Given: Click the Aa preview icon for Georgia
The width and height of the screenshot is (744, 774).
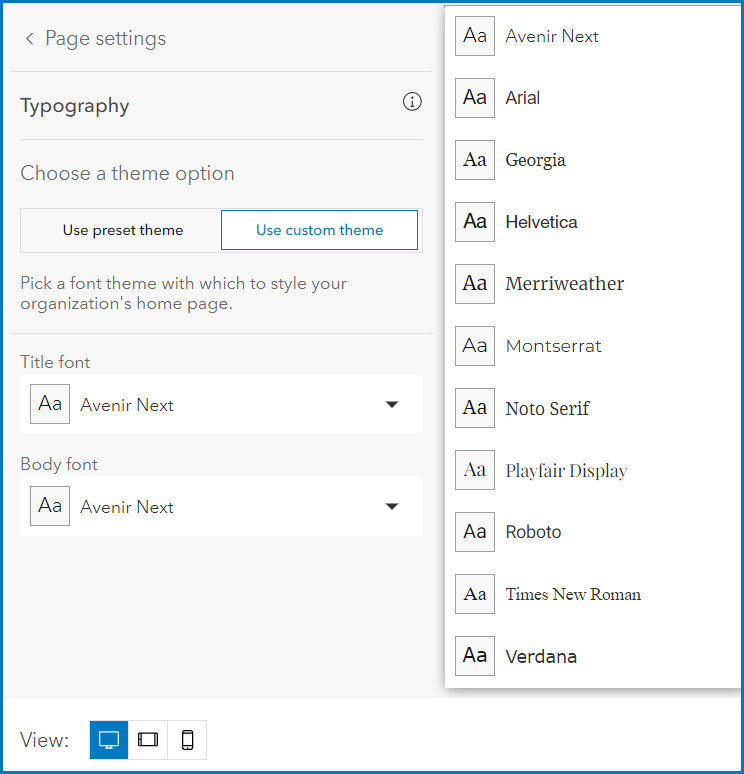Looking at the screenshot, I should pyautogui.click(x=475, y=160).
